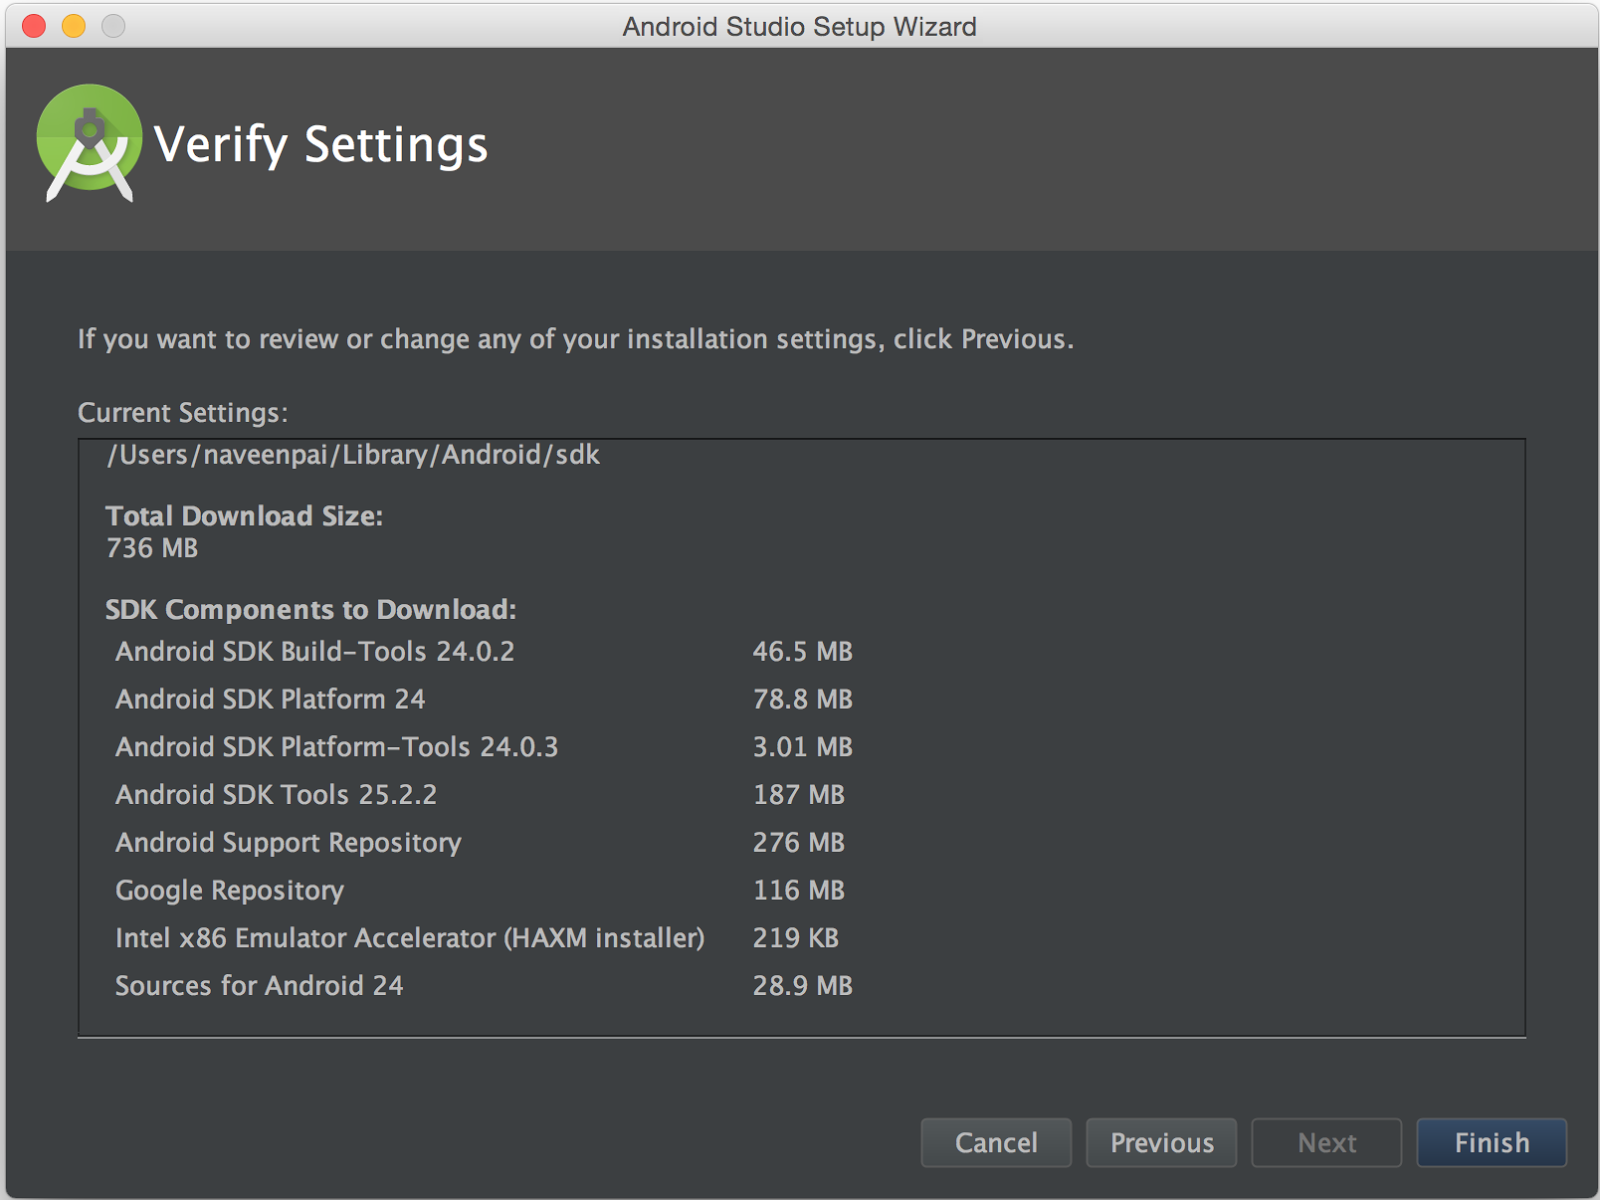
Task: Click the SDK Components to Download label
Action: pos(311,609)
